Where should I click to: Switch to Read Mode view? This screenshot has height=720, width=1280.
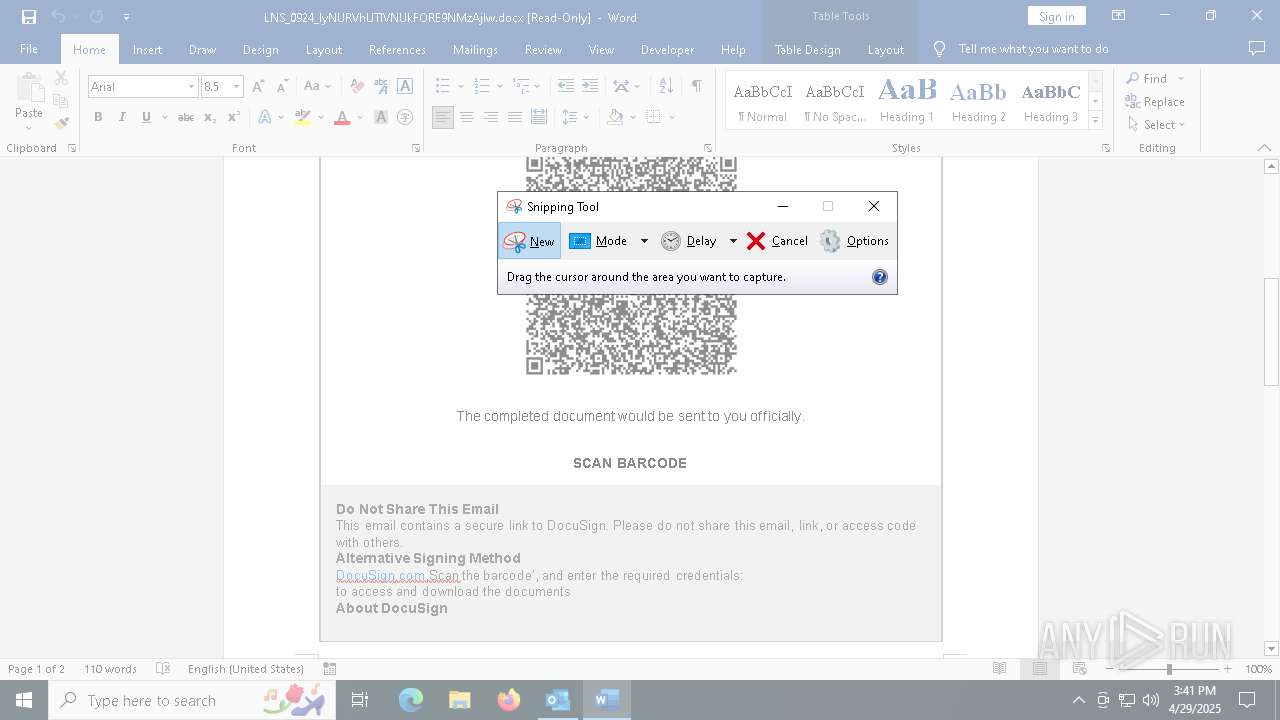click(999, 669)
